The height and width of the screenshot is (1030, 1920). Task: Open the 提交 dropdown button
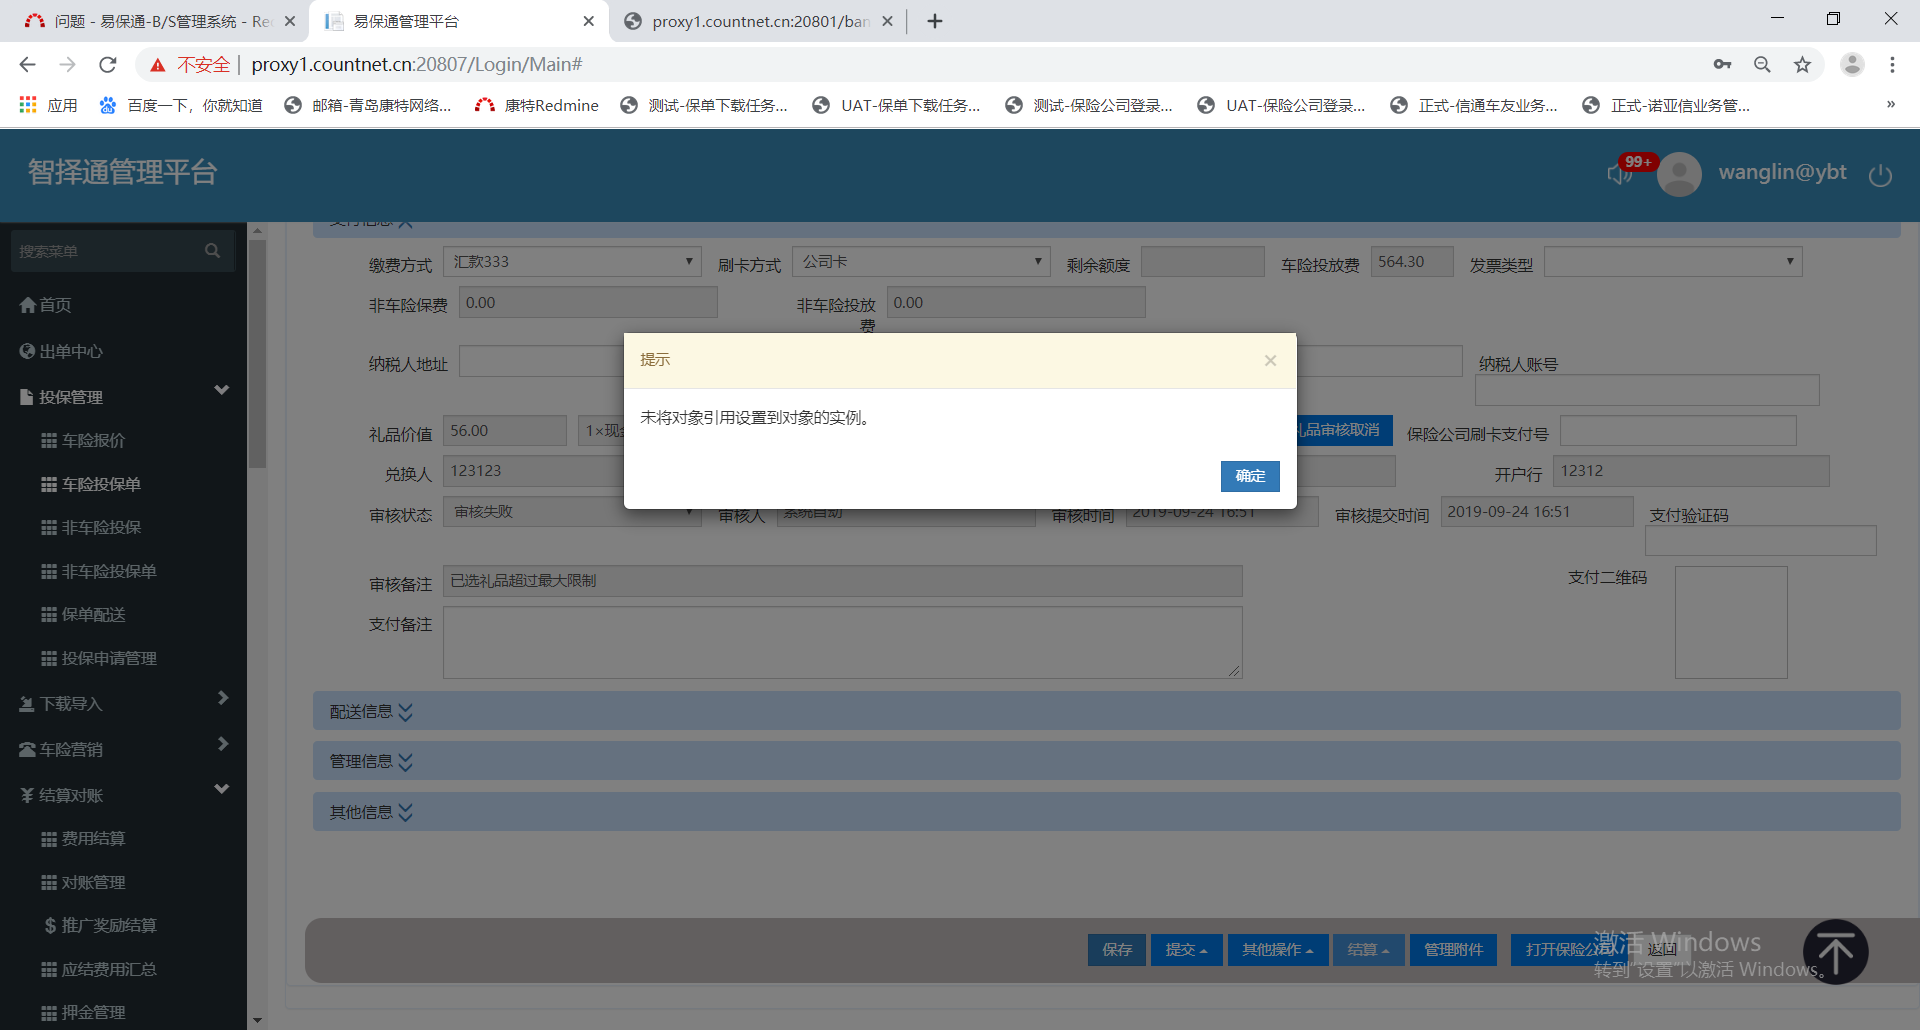(1187, 949)
